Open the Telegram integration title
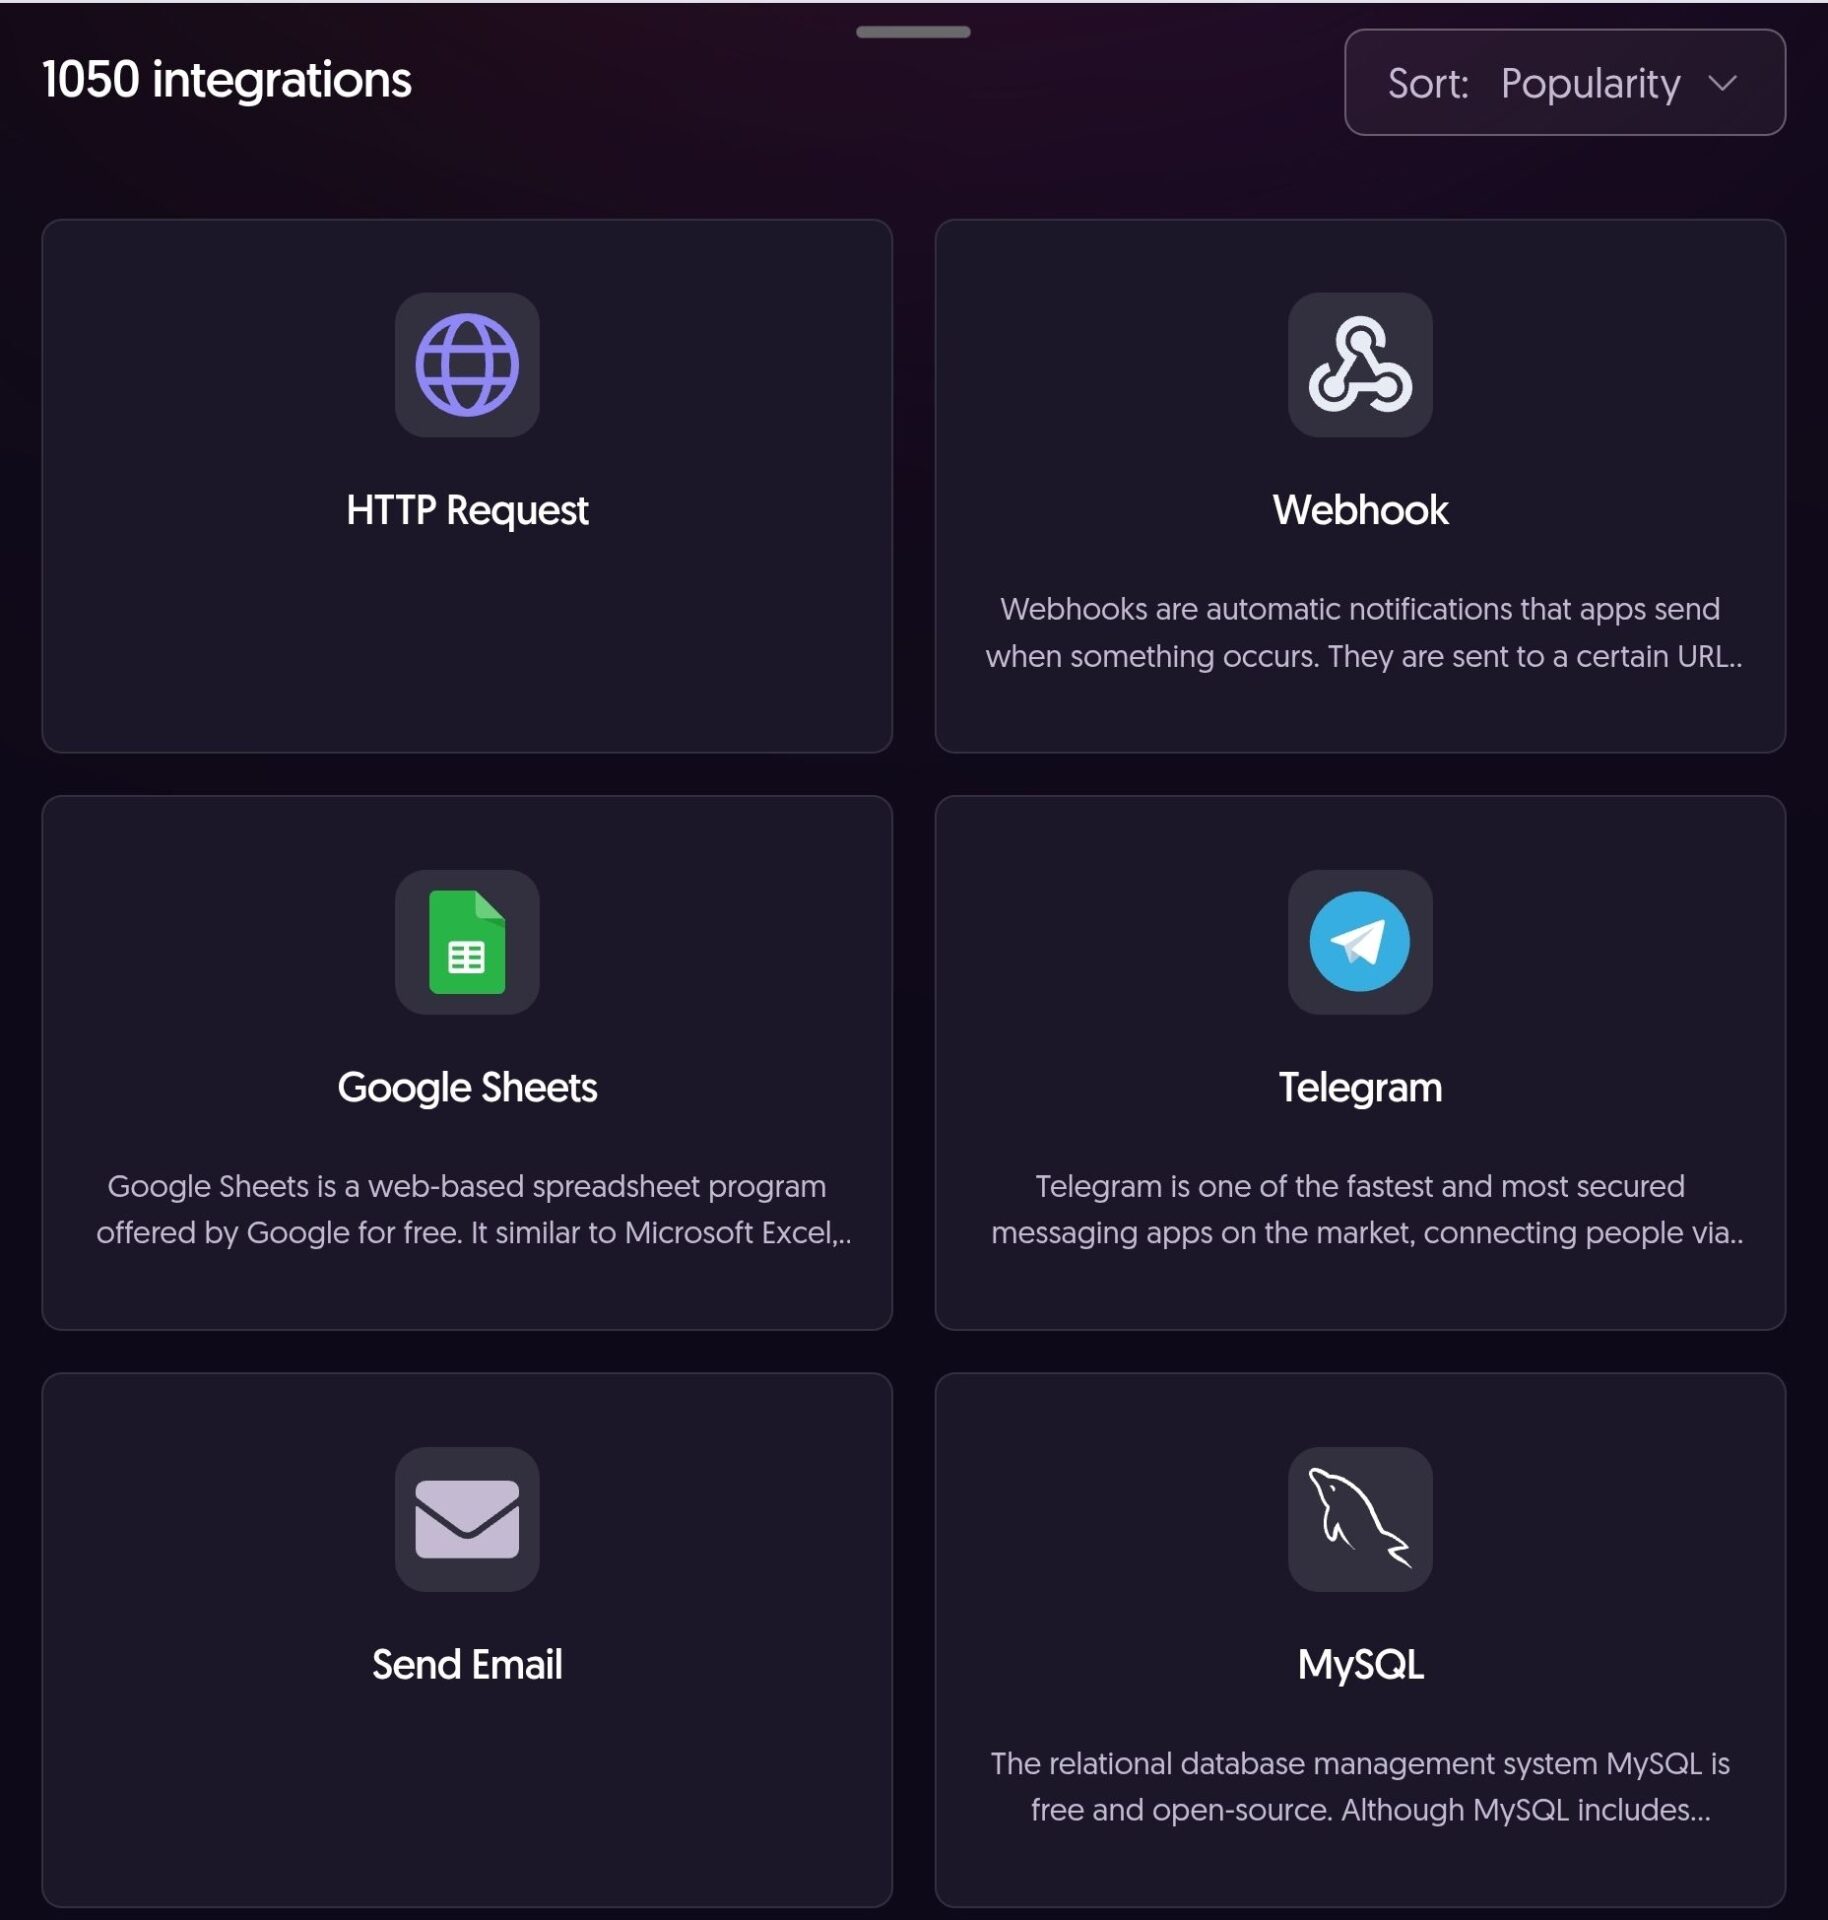Image resolution: width=1828 pixels, height=1920 pixels. (x=1360, y=1087)
